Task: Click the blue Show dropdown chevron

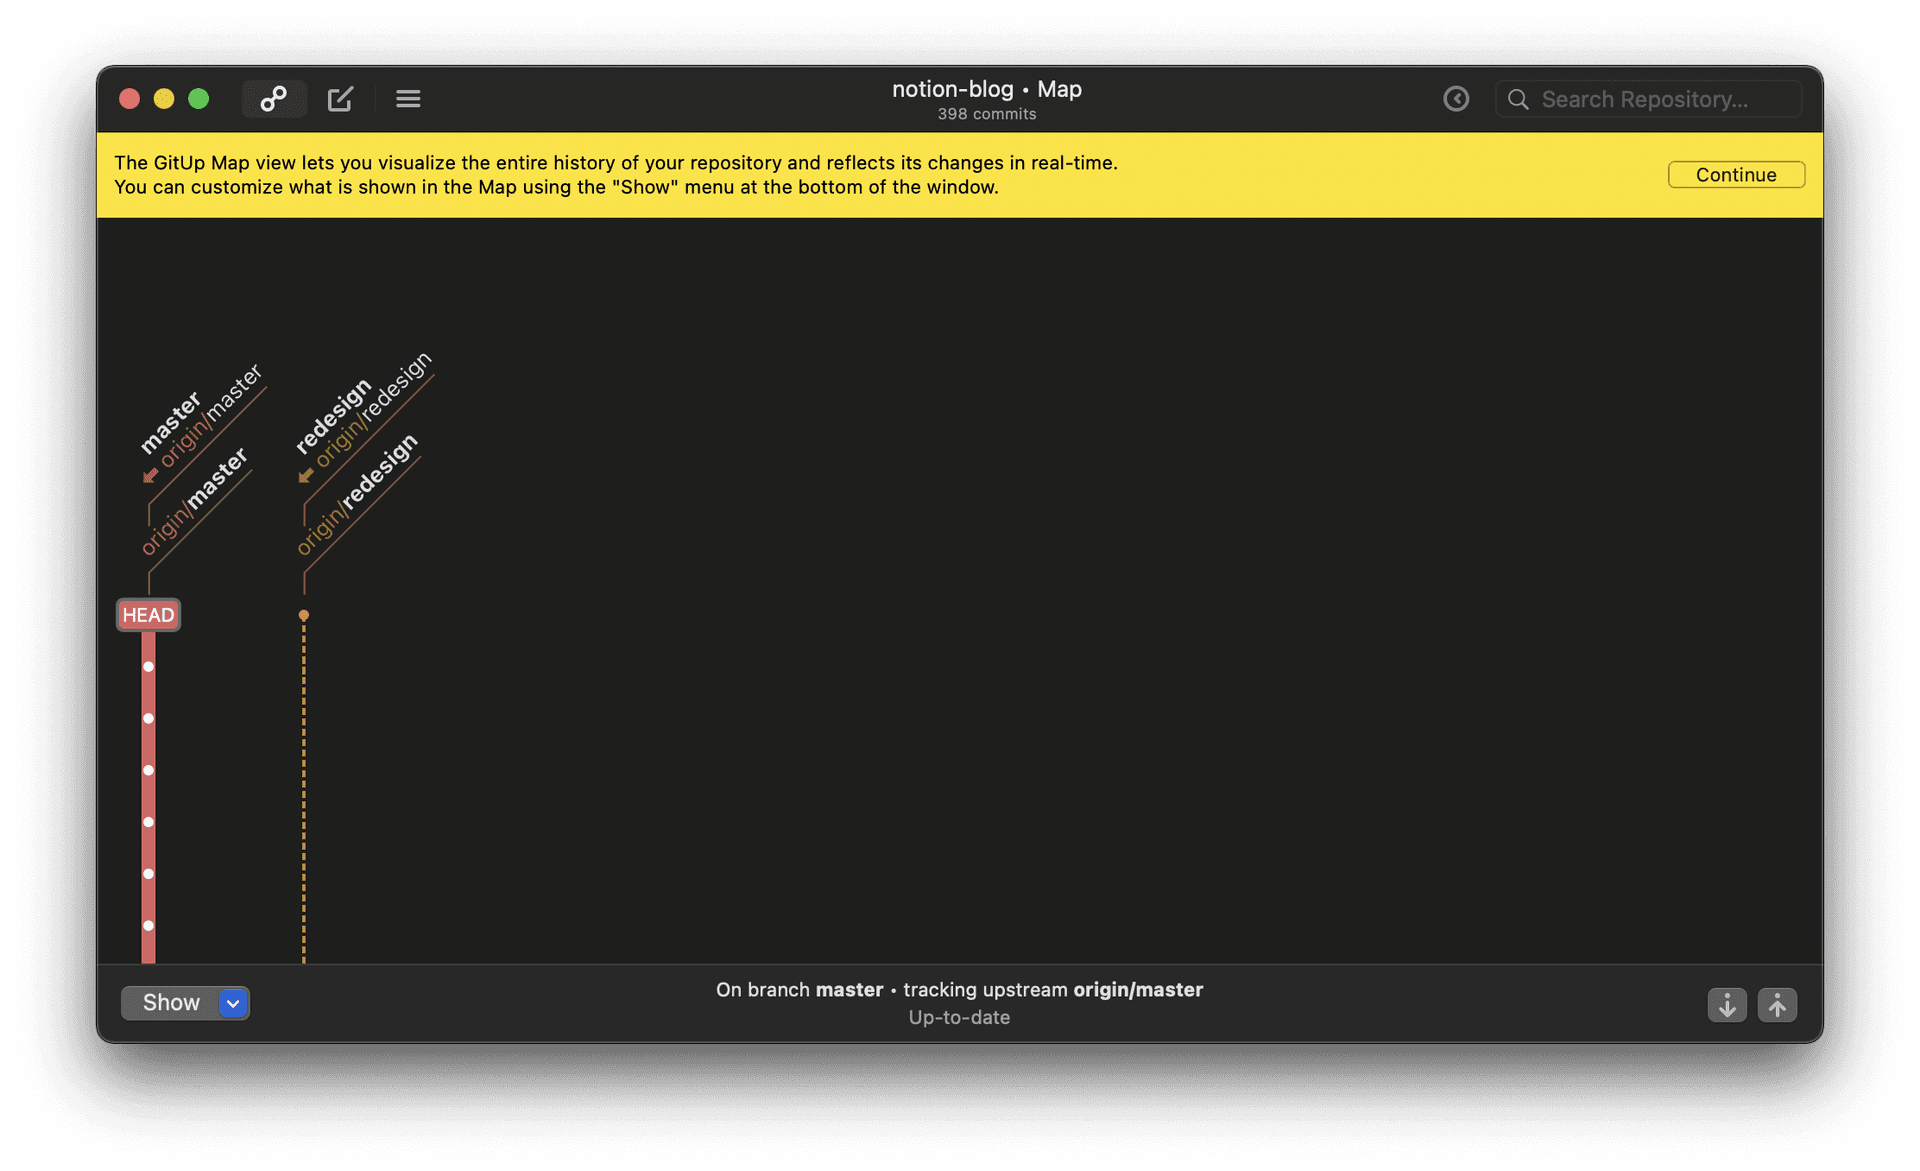Action: (233, 1003)
